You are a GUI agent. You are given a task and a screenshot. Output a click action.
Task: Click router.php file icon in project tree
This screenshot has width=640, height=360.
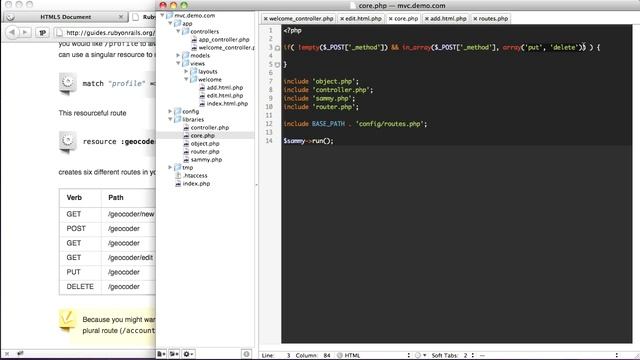pos(186,151)
